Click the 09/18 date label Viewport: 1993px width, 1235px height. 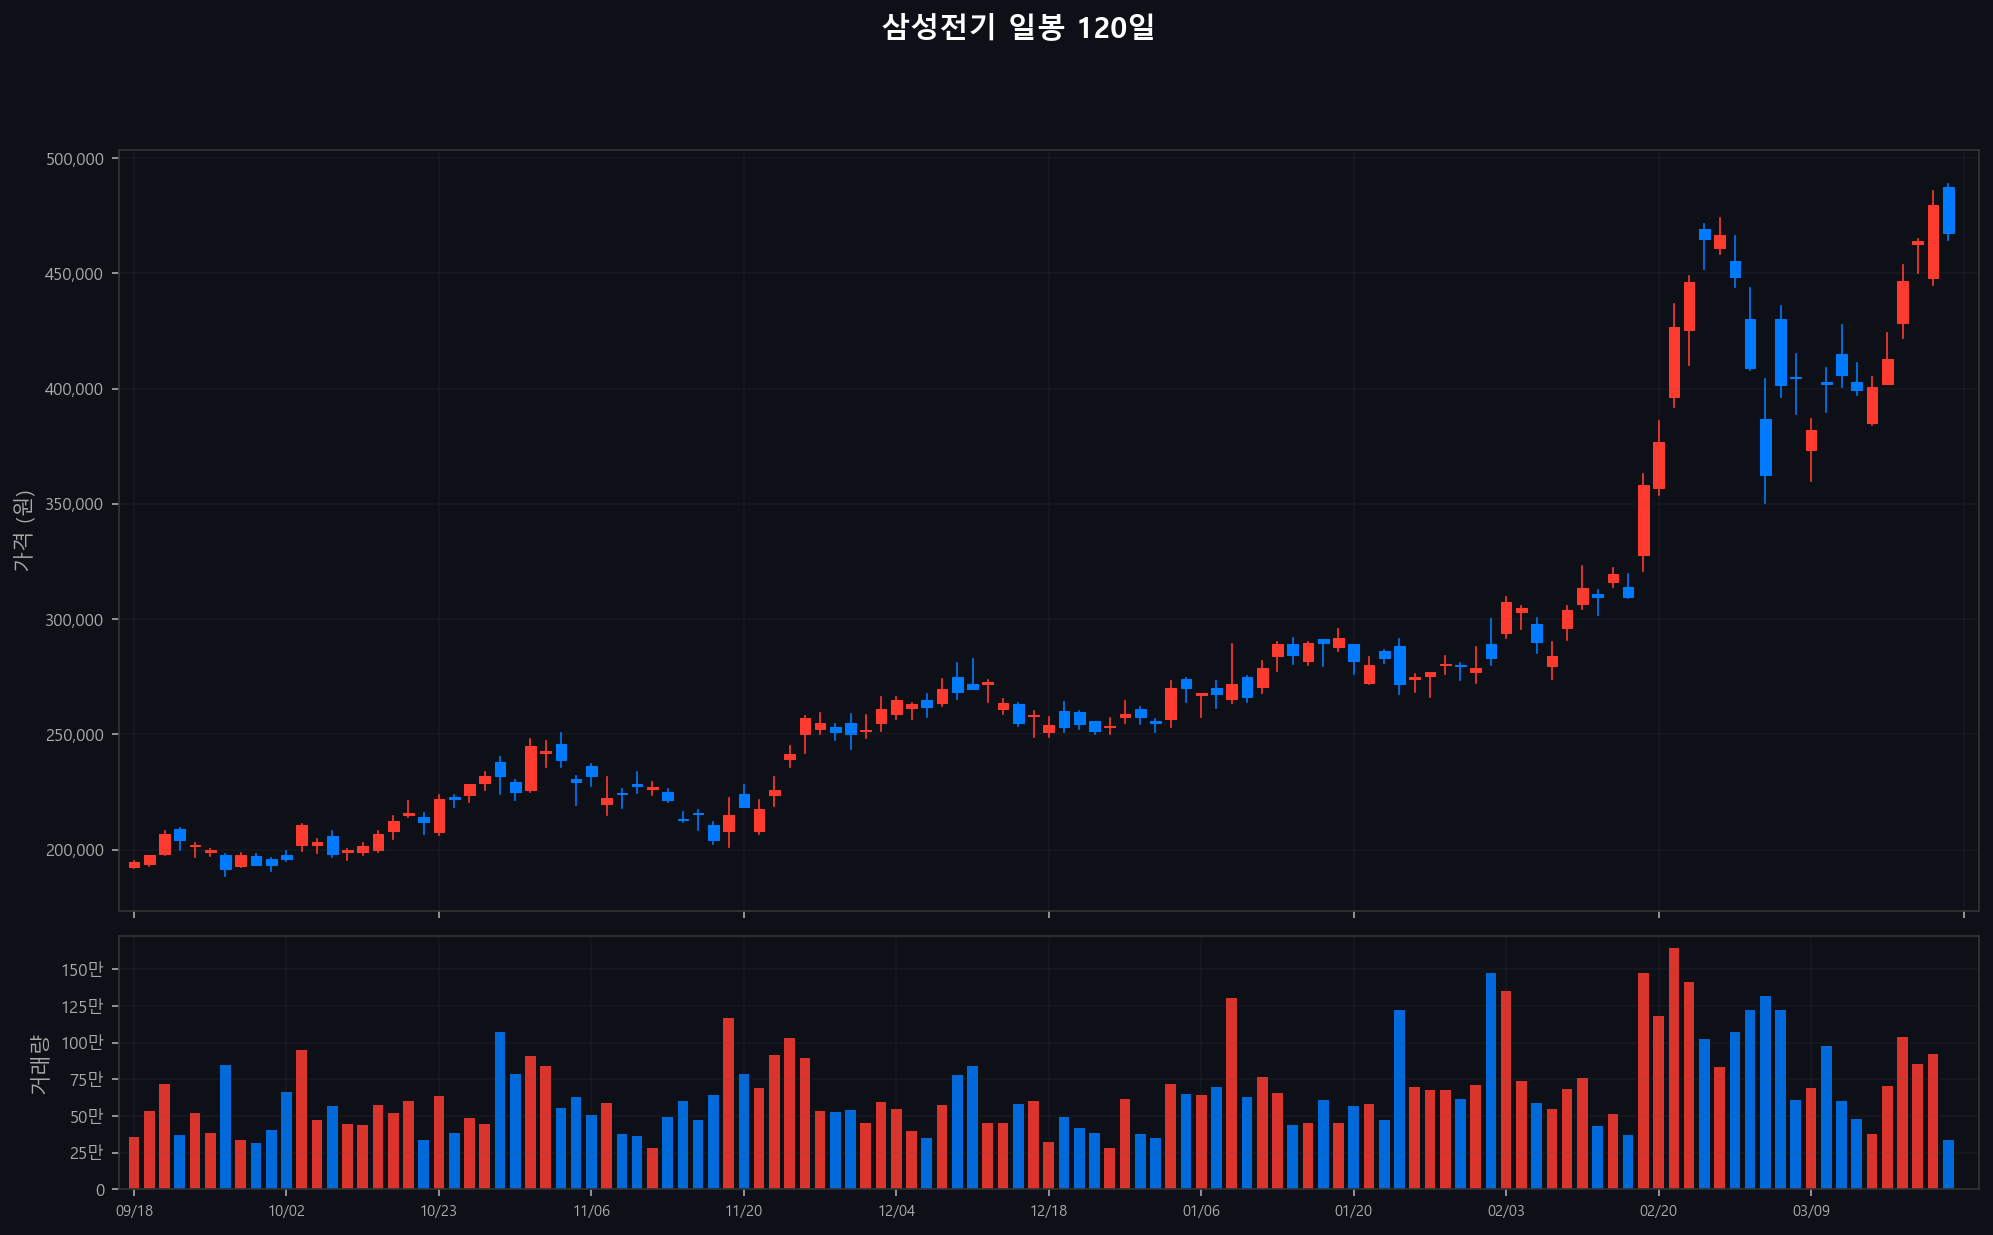[x=134, y=1211]
